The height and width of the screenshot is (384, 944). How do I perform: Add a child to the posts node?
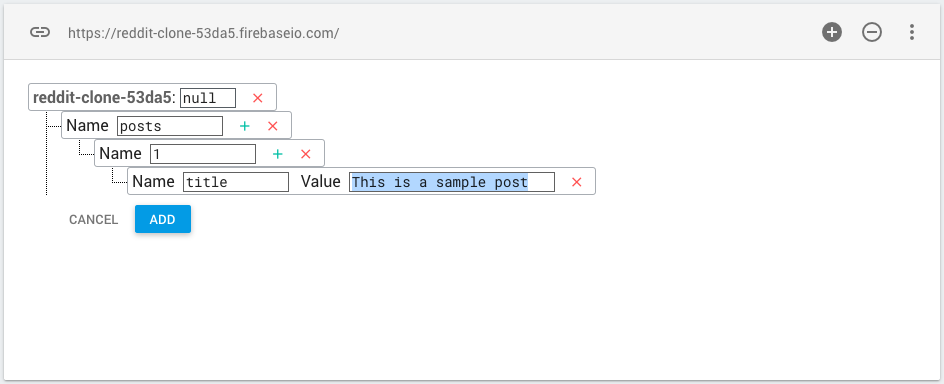pyautogui.click(x=244, y=126)
